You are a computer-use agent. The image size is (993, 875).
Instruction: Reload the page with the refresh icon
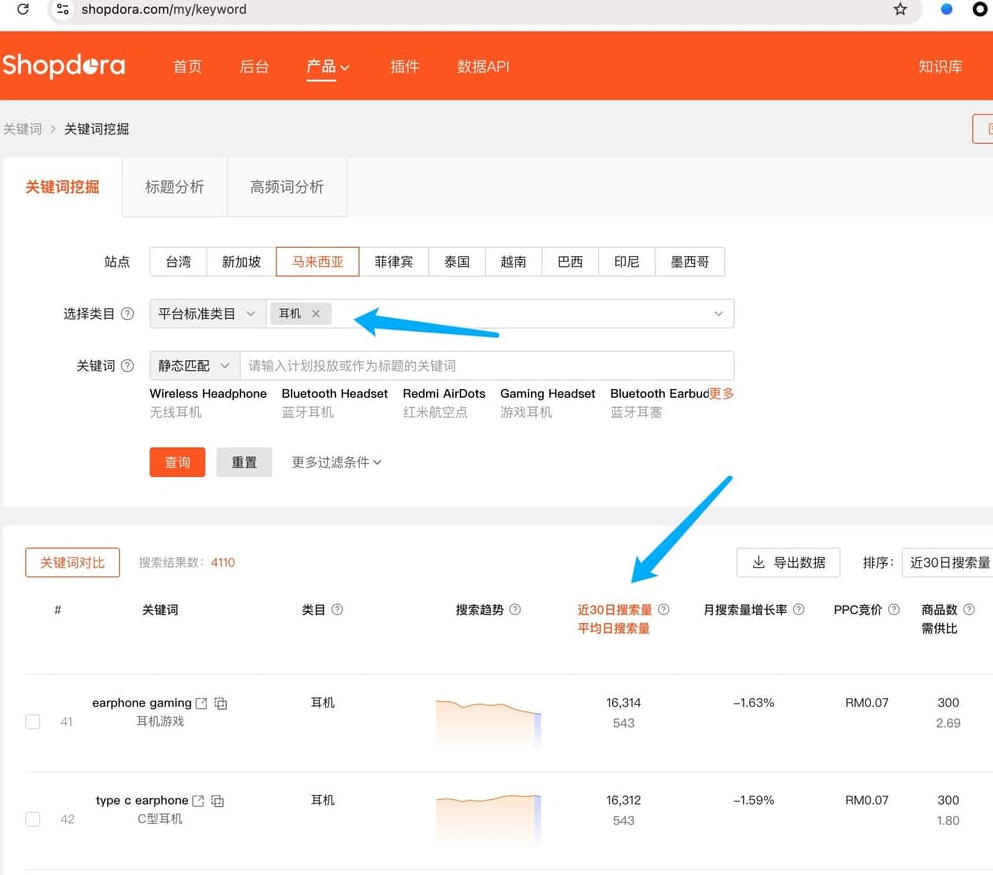click(23, 9)
